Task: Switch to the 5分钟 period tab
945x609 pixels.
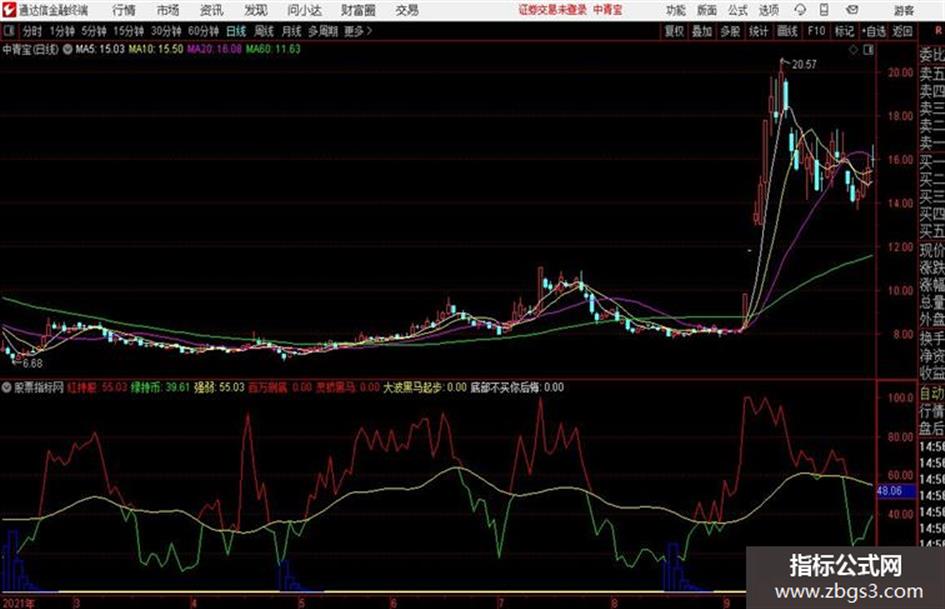Action: pyautogui.click(x=93, y=31)
